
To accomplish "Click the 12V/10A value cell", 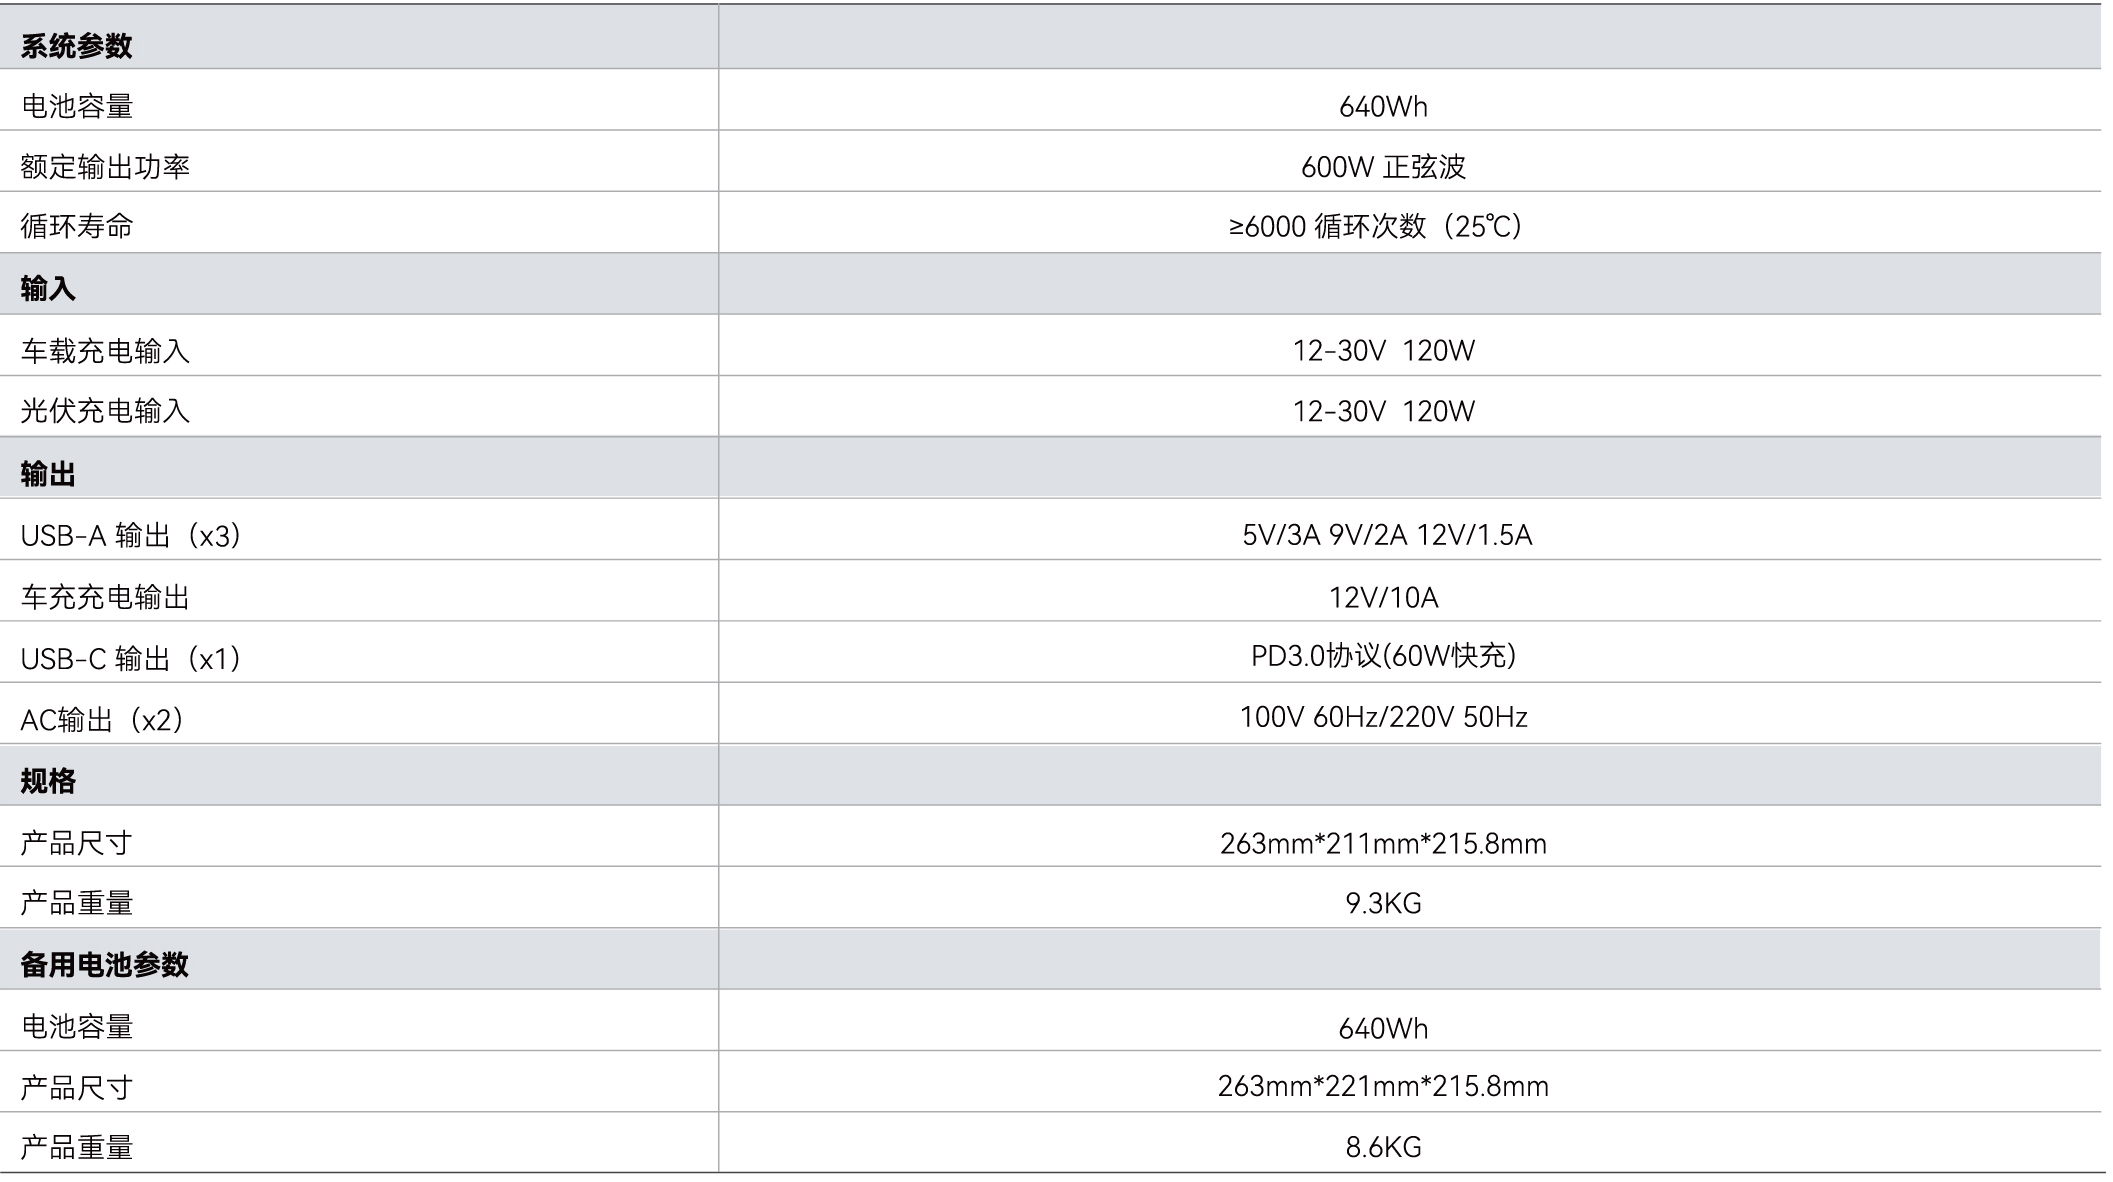I will tap(1383, 598).
